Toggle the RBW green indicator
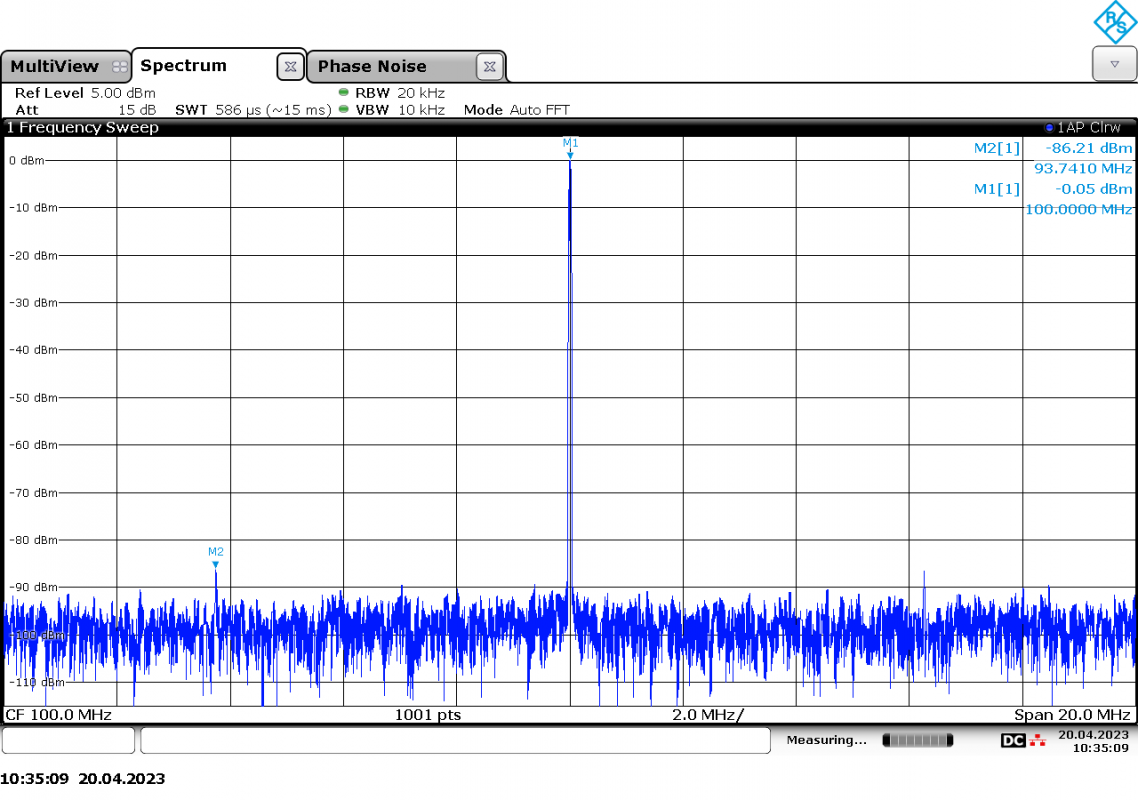Screen dimensions: 1138x800 click(x=343, y=92)
